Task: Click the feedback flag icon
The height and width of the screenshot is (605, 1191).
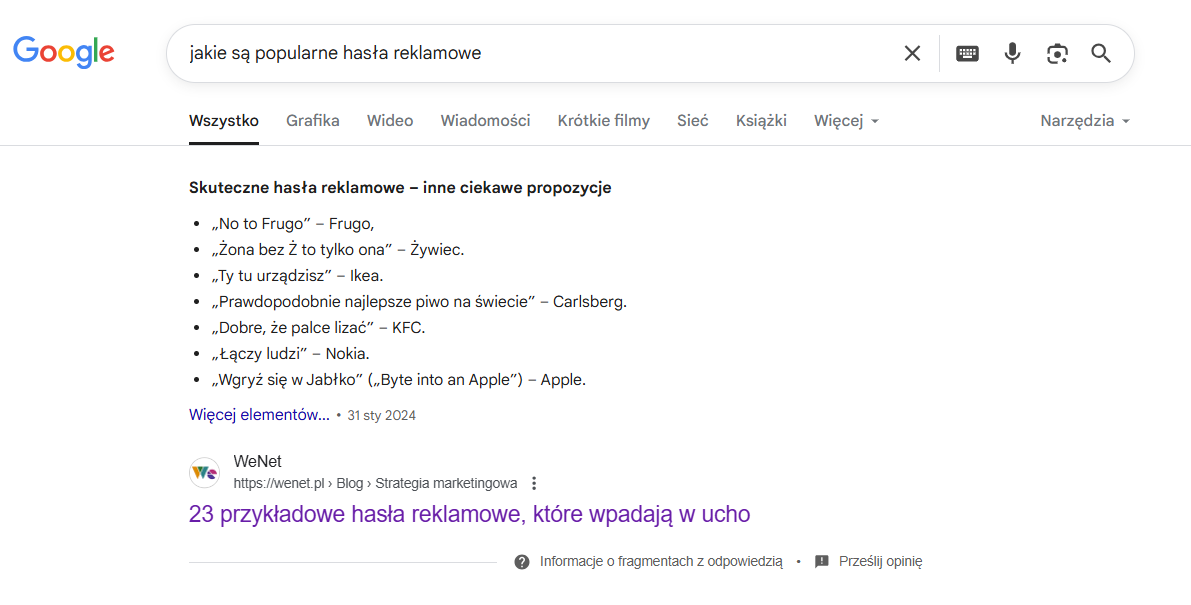Action: [822, 562]
